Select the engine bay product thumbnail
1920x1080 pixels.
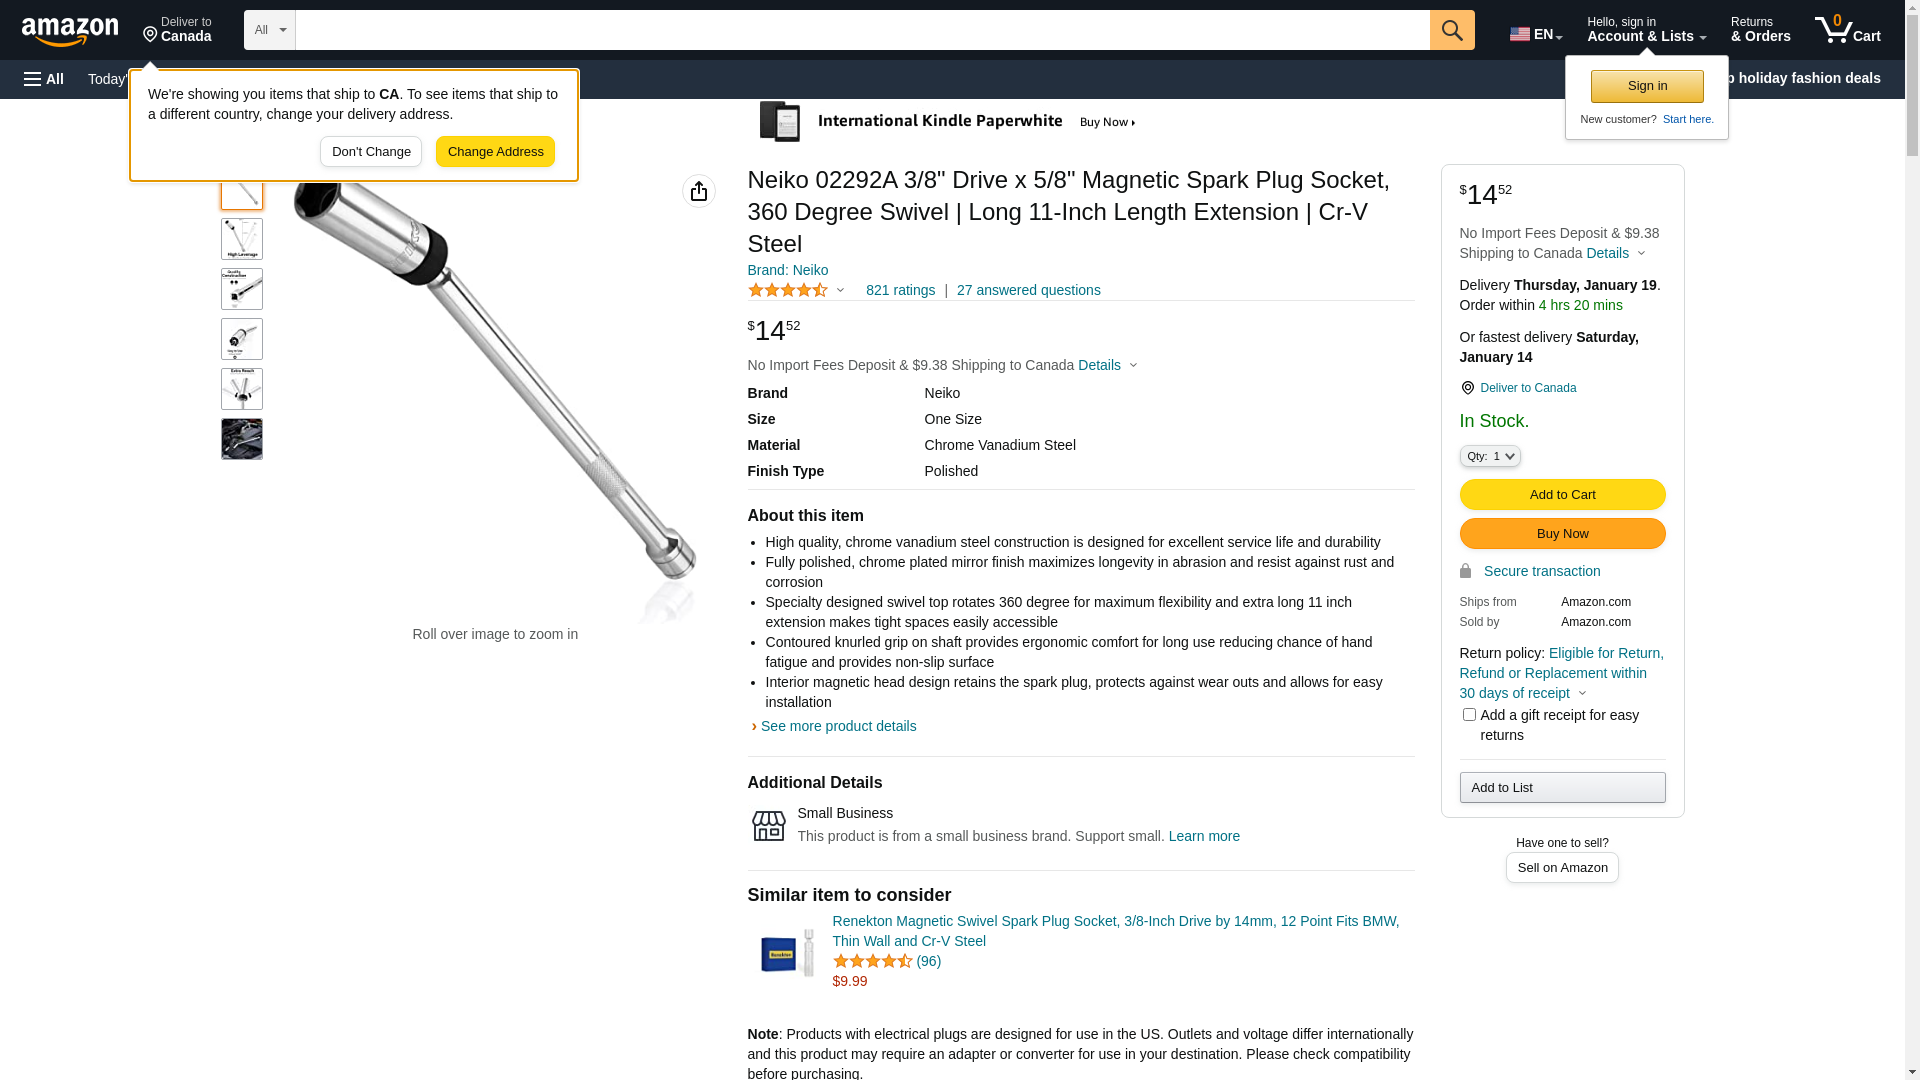tap(242, 439)
